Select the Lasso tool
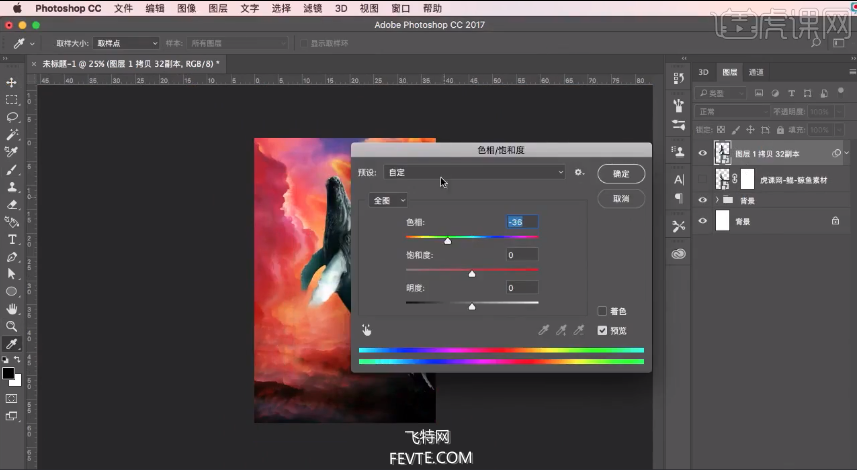 pyautogui.click(x=11, y=118)
